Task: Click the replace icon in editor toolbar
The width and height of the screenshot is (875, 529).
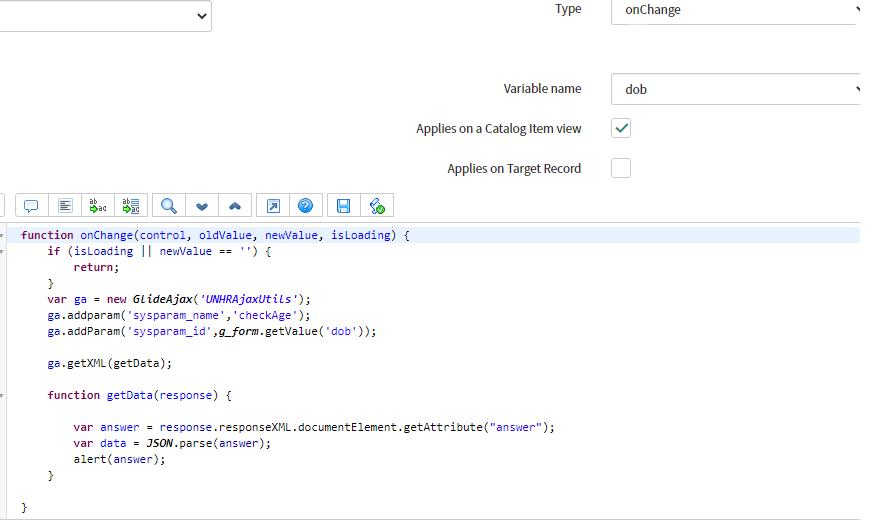Action: point(98,206)
